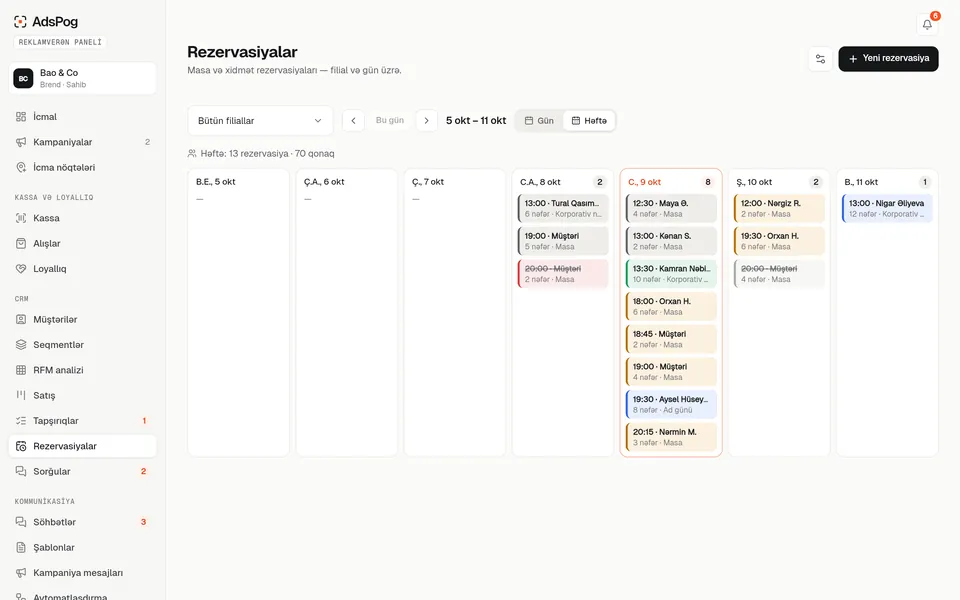Open the Seqmentlər menu item

(x=82, y=345)
